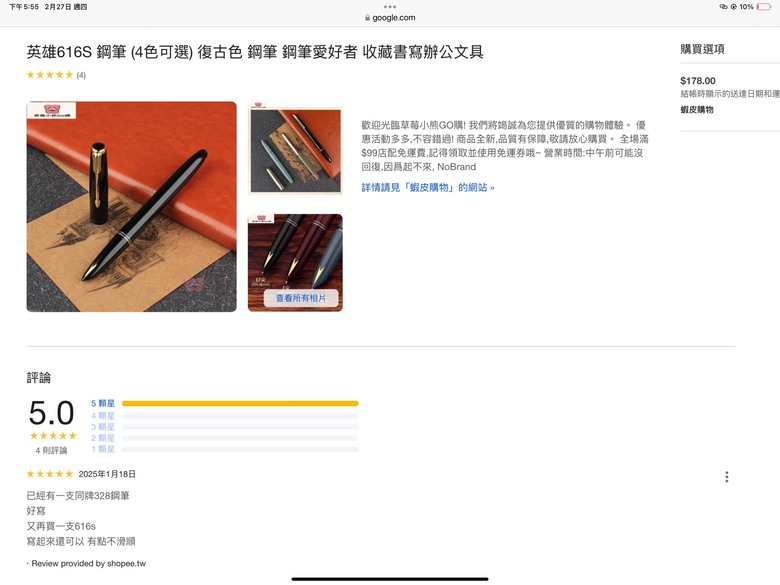Tap the battery indicator in the status bar

[764, 7]
